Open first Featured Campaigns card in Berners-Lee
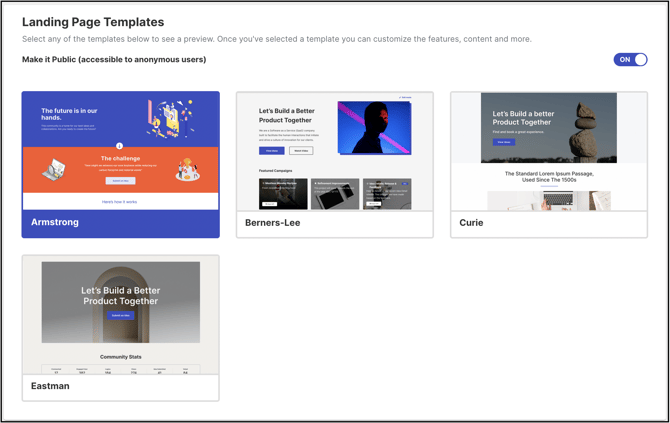 click(283, 194)
